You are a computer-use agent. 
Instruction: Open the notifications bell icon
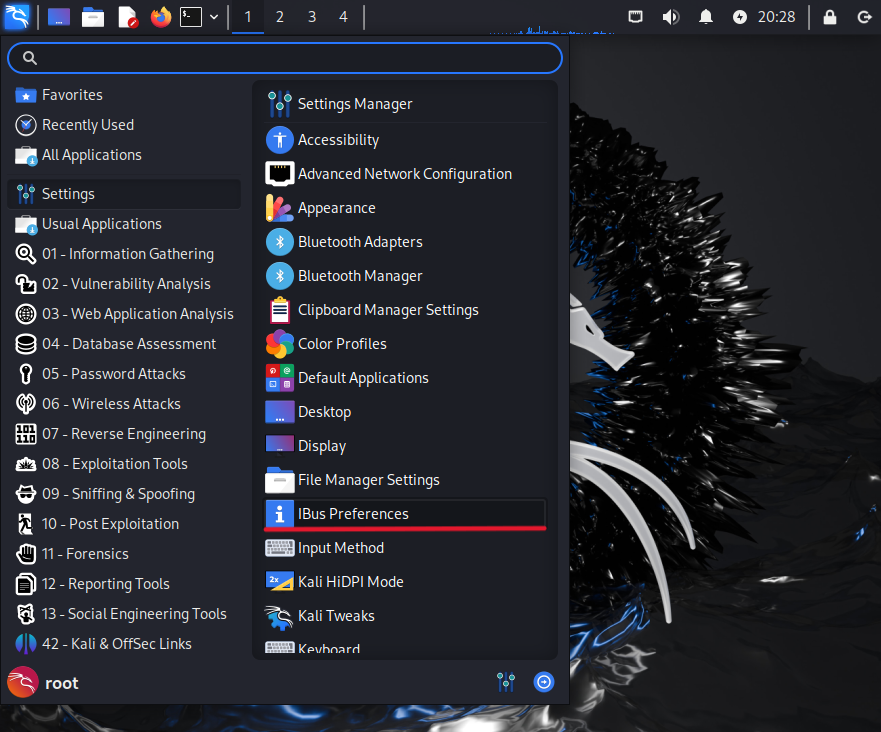coord(706,17)
